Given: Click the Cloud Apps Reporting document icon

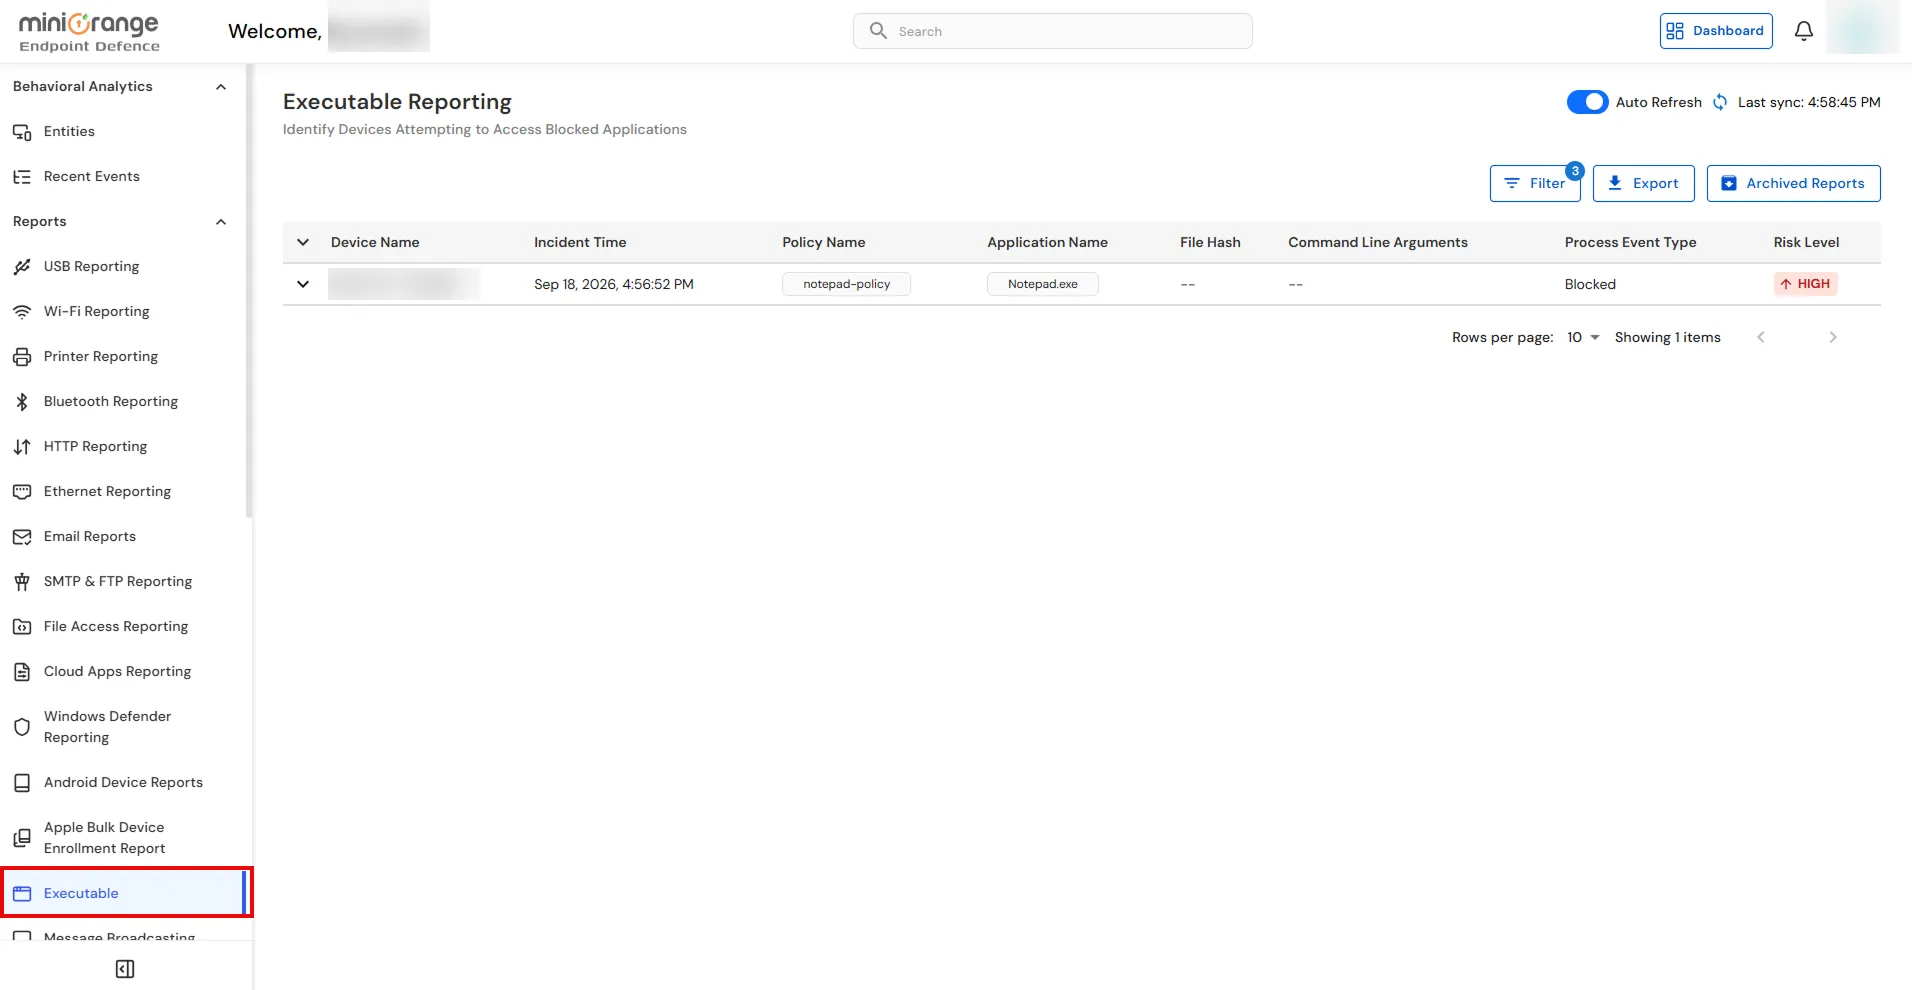Looking at the screenshot, I should click(x=22, y=672).
